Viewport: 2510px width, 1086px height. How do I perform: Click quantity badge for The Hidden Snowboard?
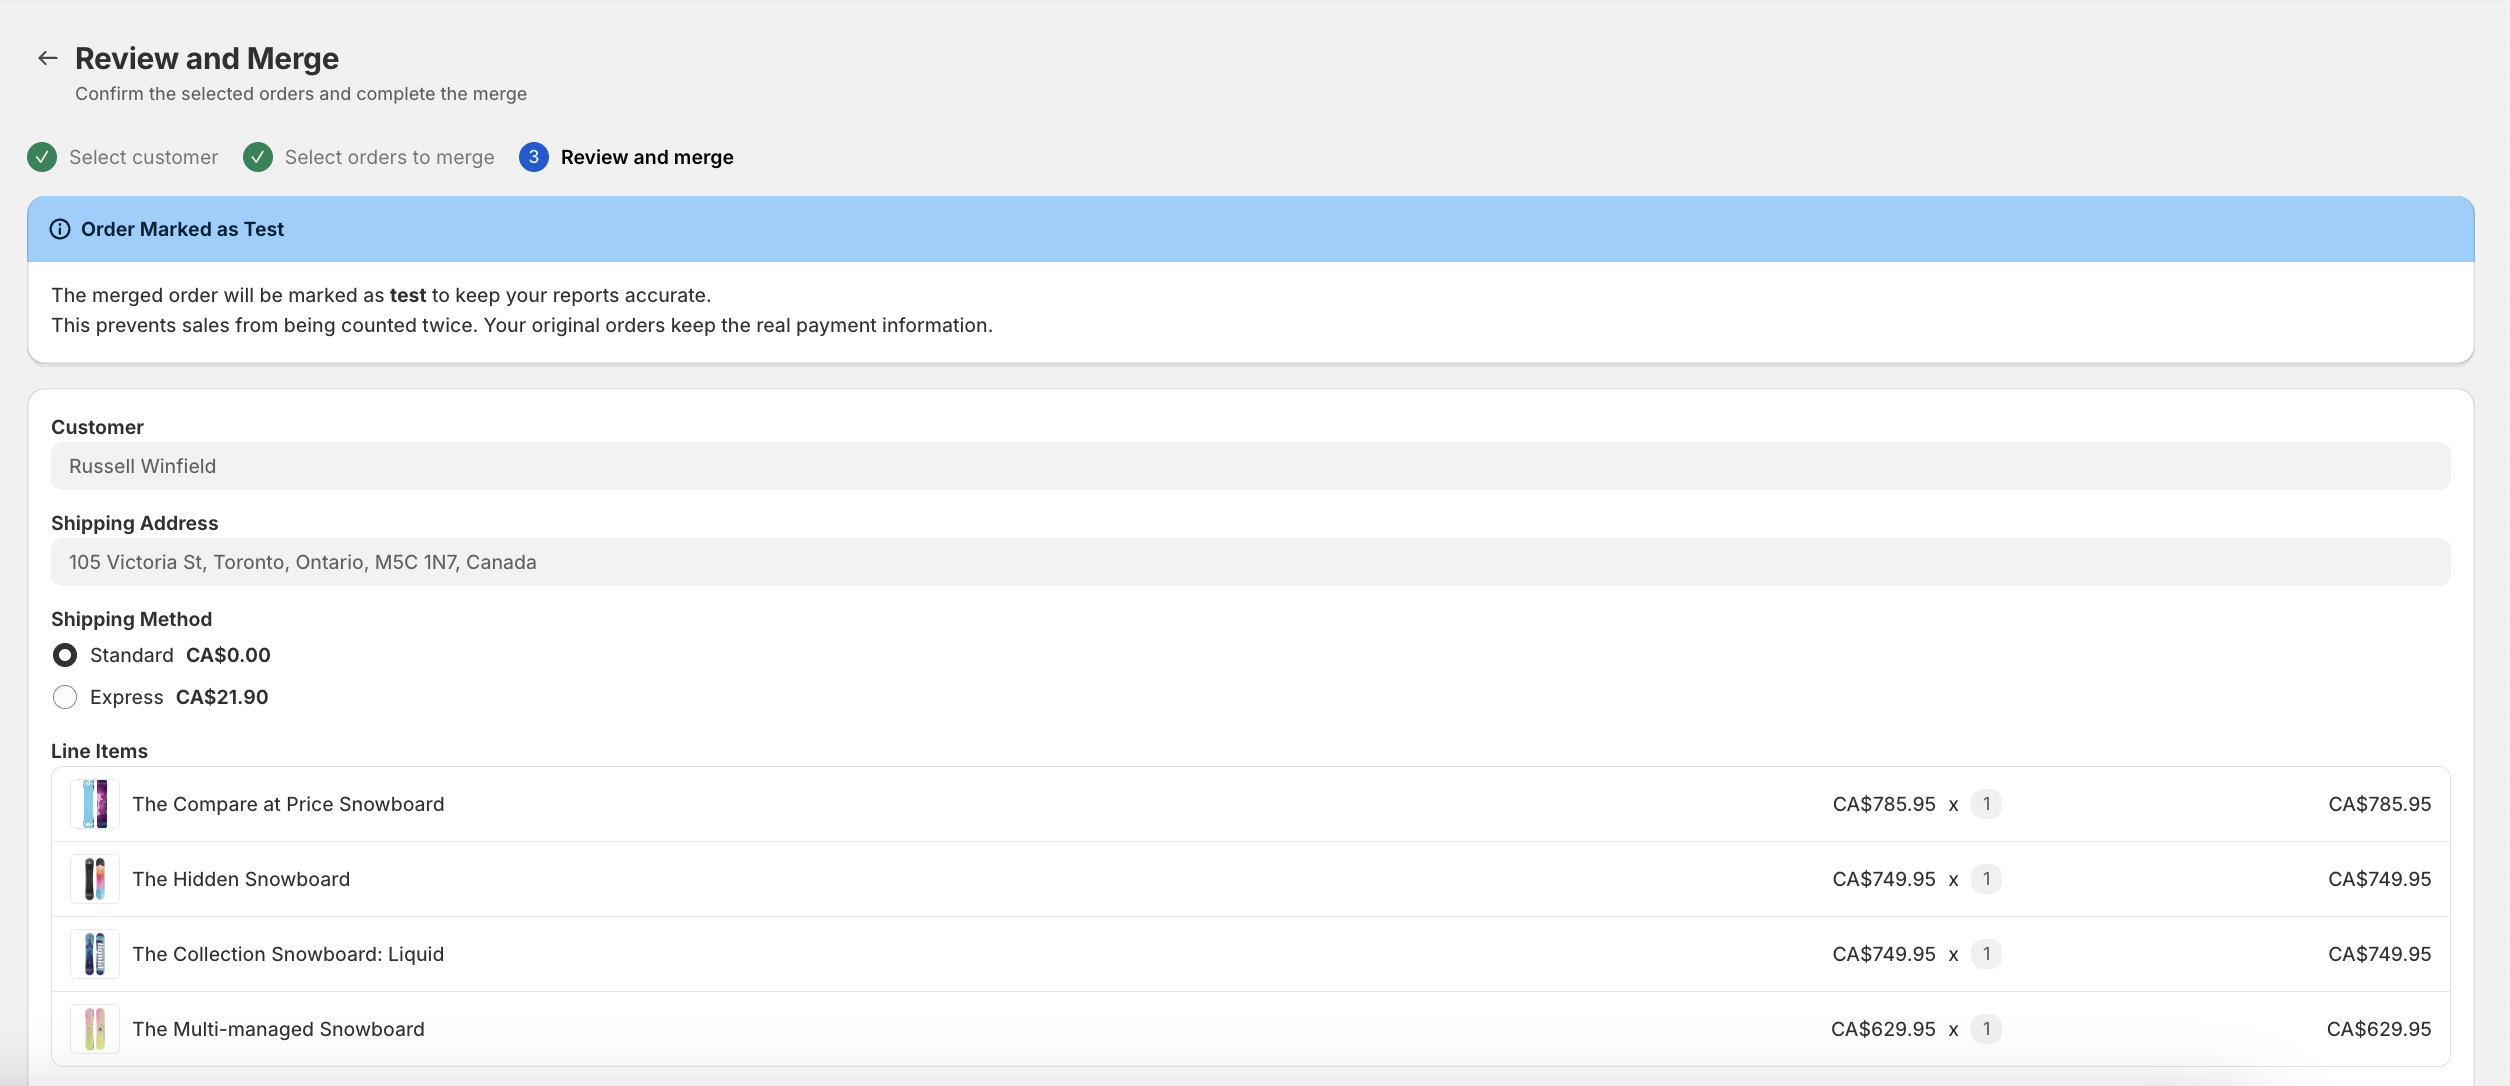pos(1986,879)
